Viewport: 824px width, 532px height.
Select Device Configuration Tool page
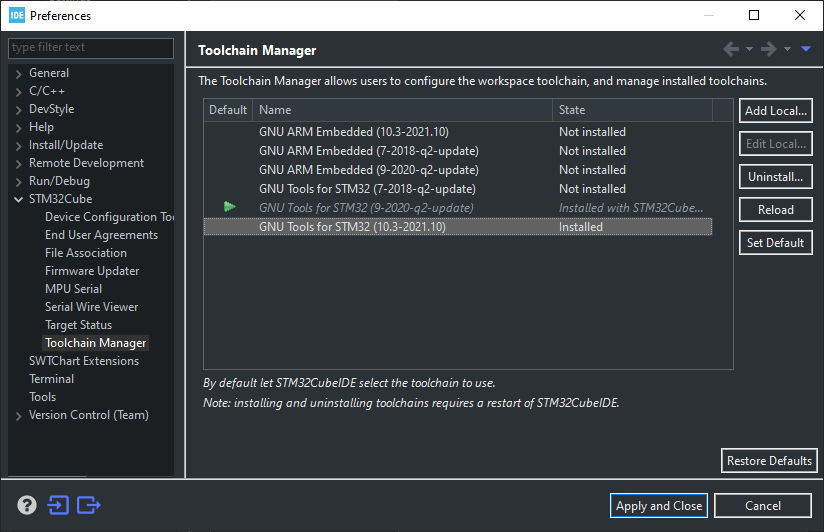click(109, 217)
